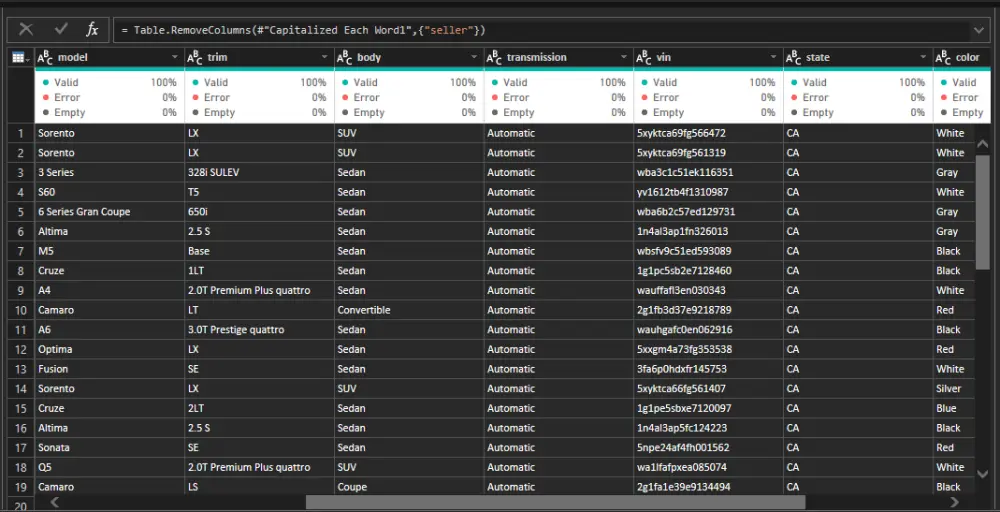Change data type icon of transmission column

(x=494, y=58)
